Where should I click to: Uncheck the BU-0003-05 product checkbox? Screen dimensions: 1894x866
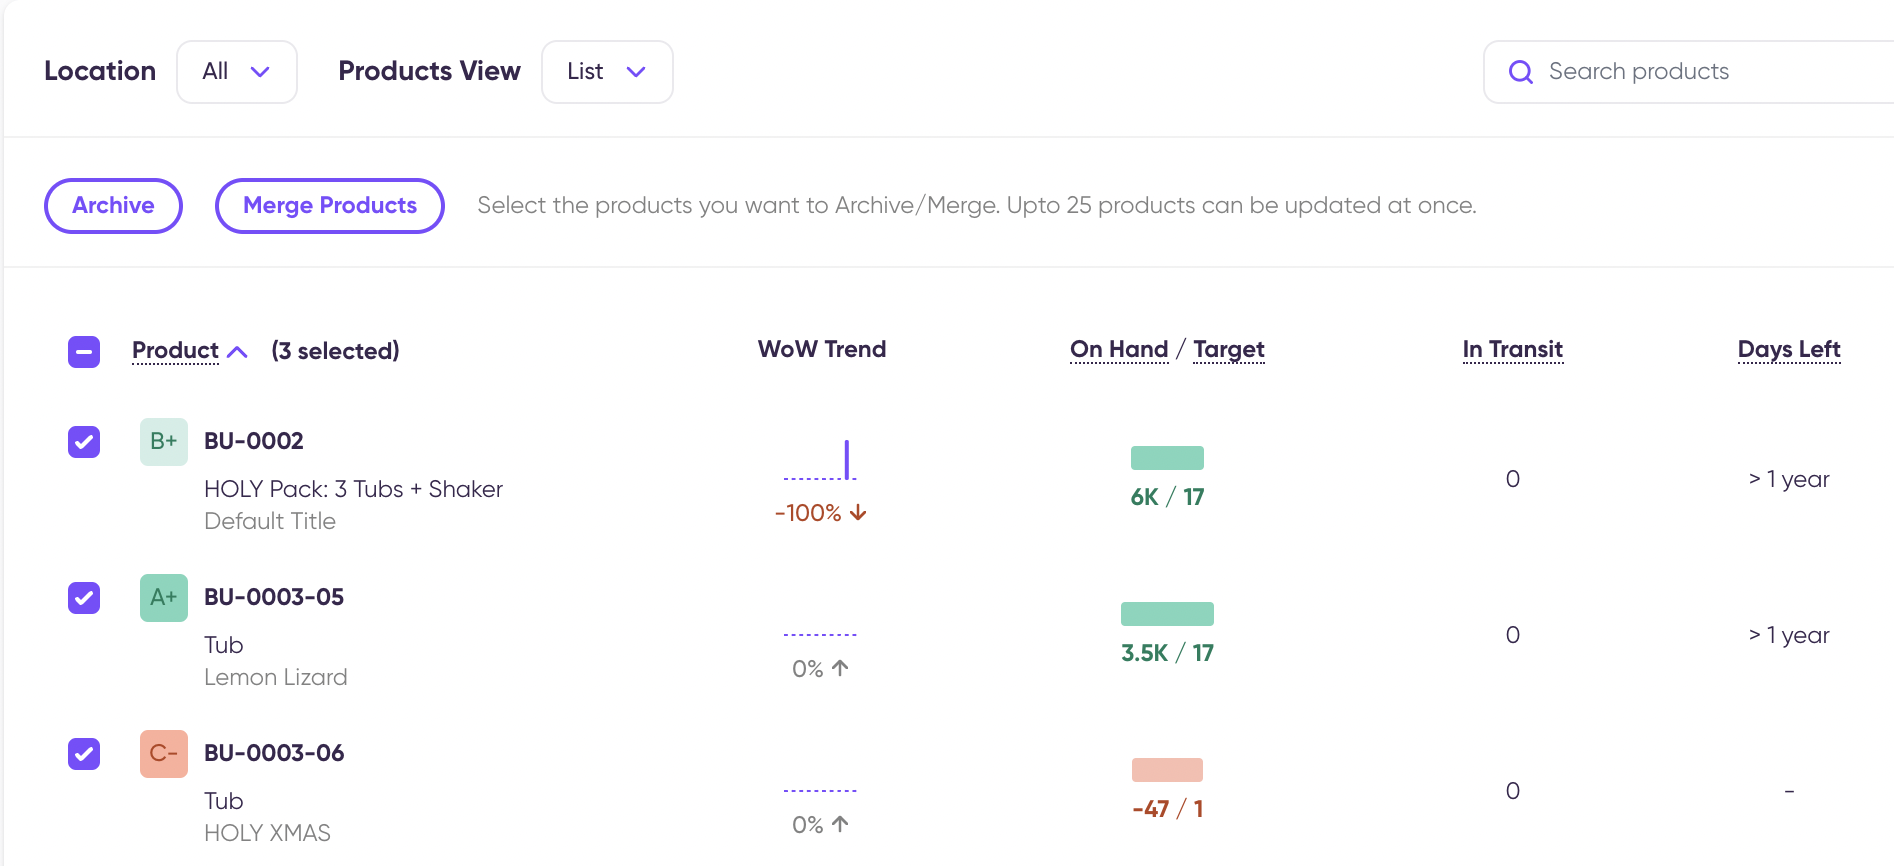pos(84,597)
